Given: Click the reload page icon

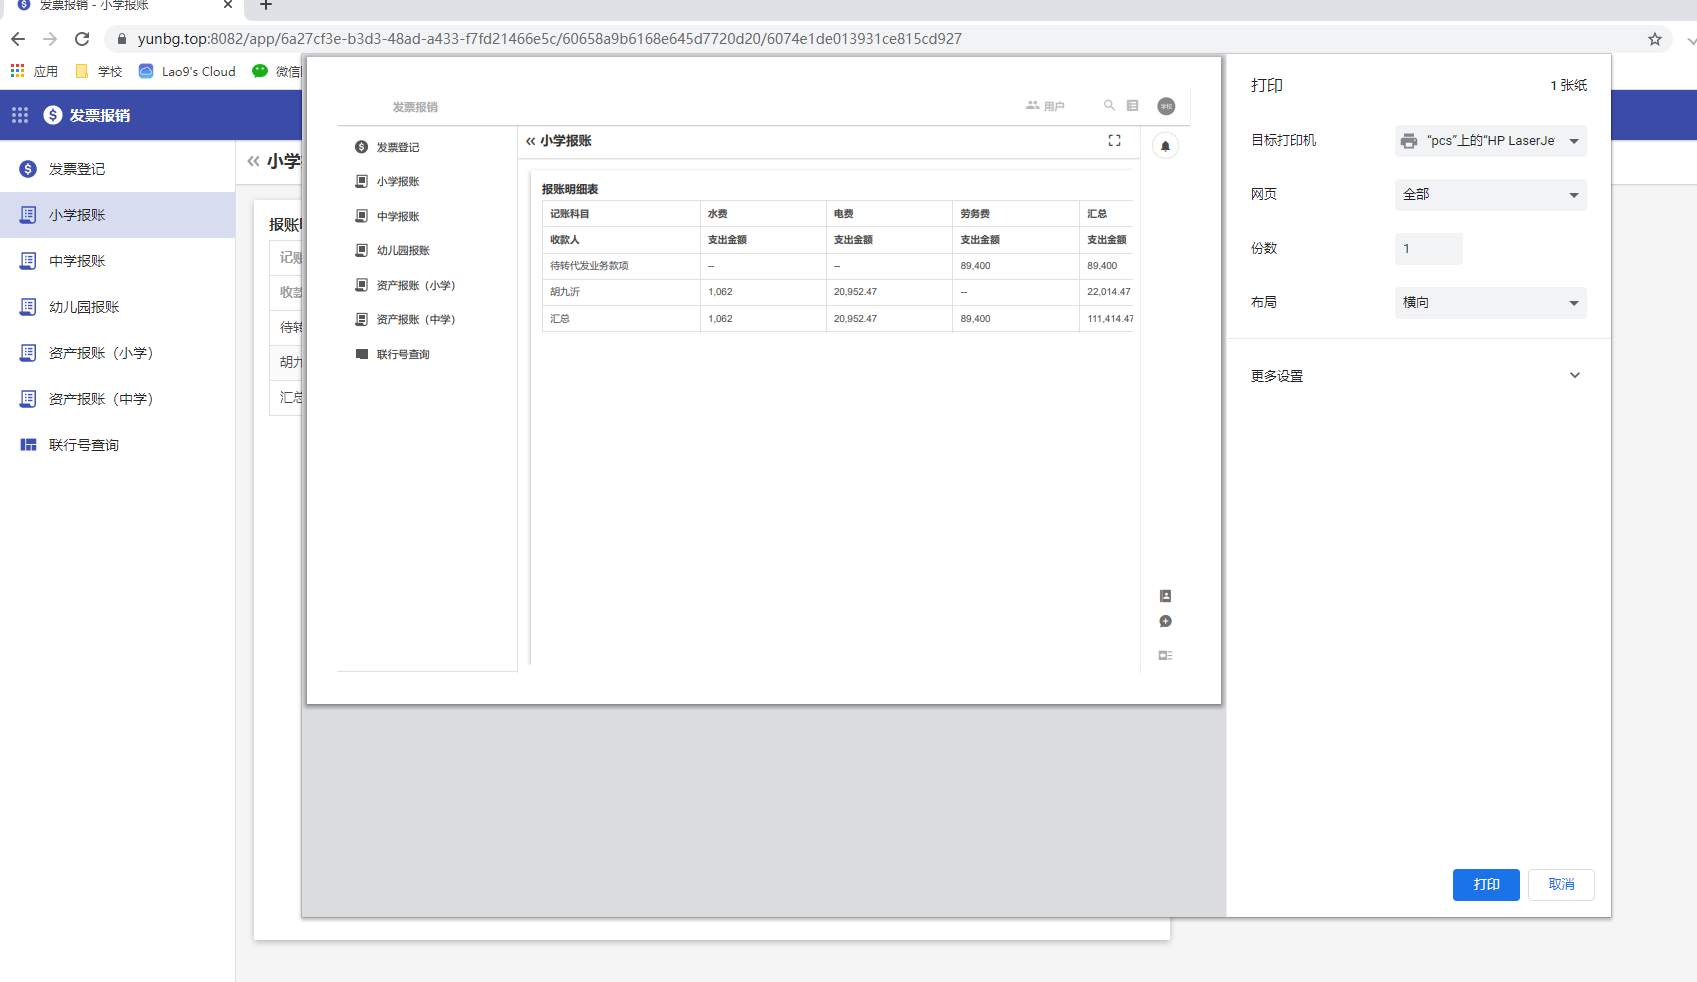Looking at the screenshot, I should (x=82, y=39).
